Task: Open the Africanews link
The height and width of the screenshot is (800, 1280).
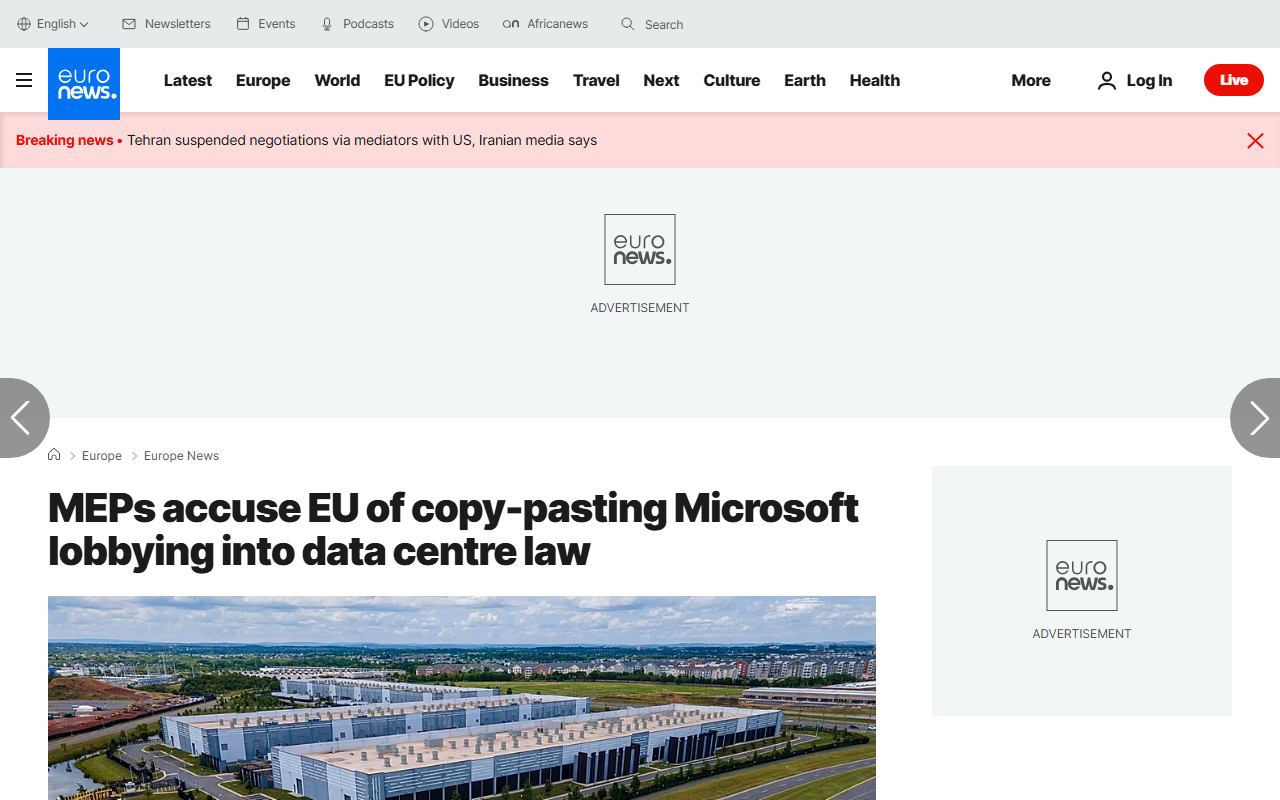Action: [x=557, y=24]
